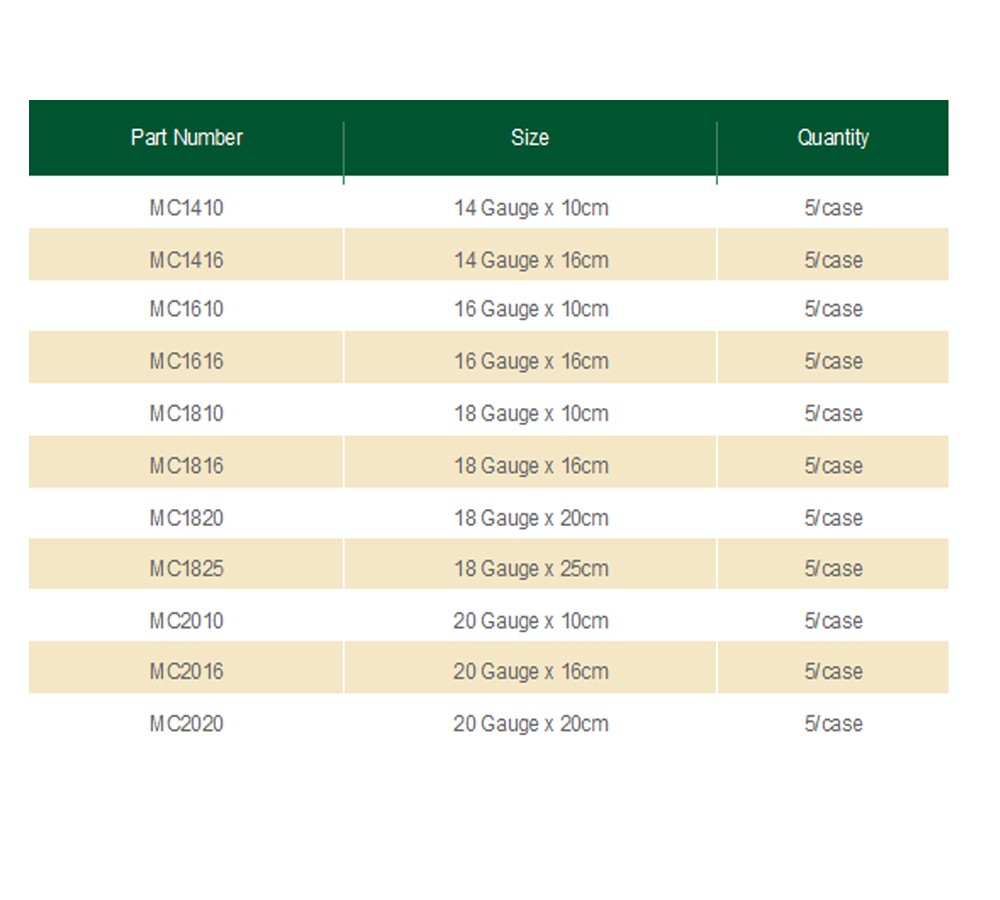This screenshot has width=1000, height=900.
Task: Click the Part Number column header
Action: pos(187,138)
